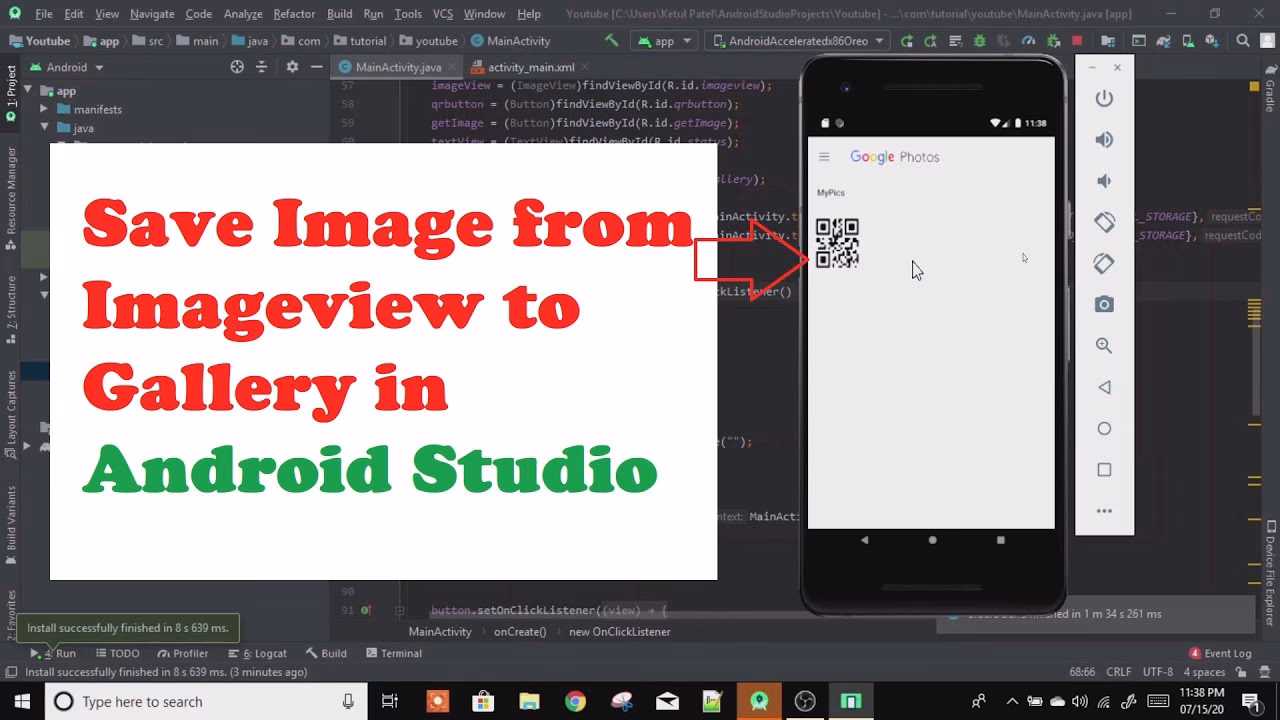Click the emulator sidebar Back triangle
The image size is (1280, 720).
click(1104, 387)
